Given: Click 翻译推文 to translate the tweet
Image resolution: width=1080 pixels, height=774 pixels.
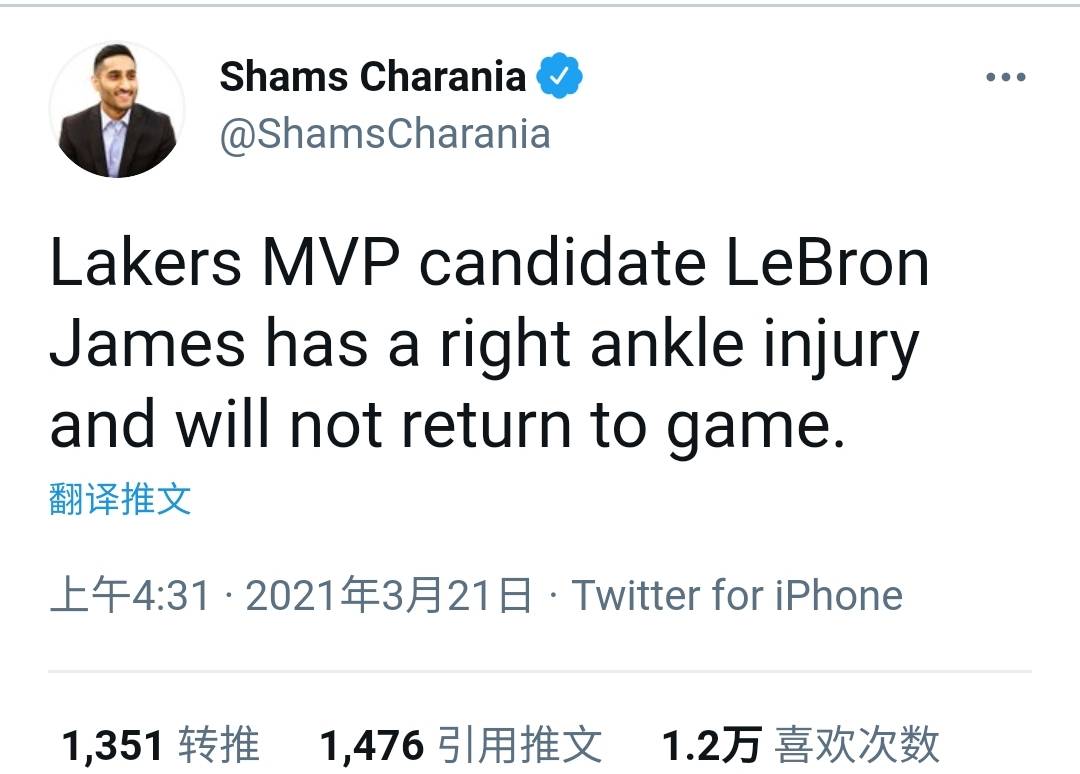Looking at the screenshot, I should [120, 499].
